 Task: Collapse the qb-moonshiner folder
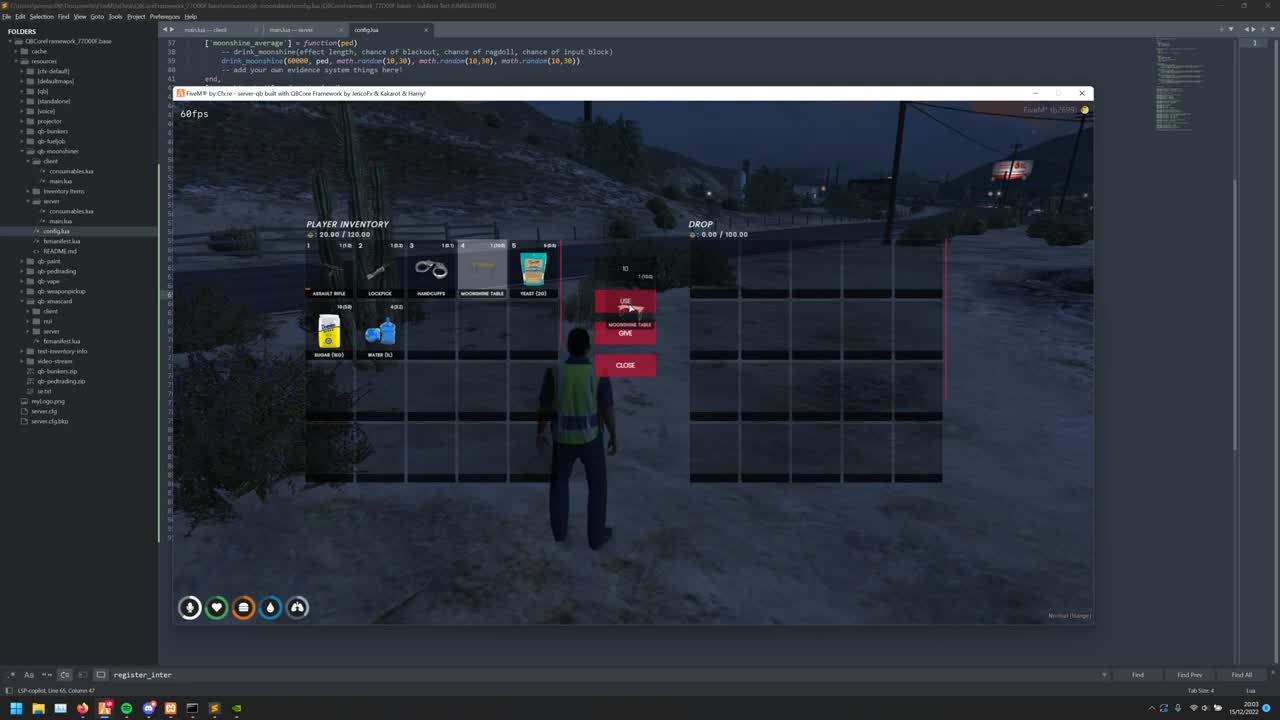click(x=22, y=151)
